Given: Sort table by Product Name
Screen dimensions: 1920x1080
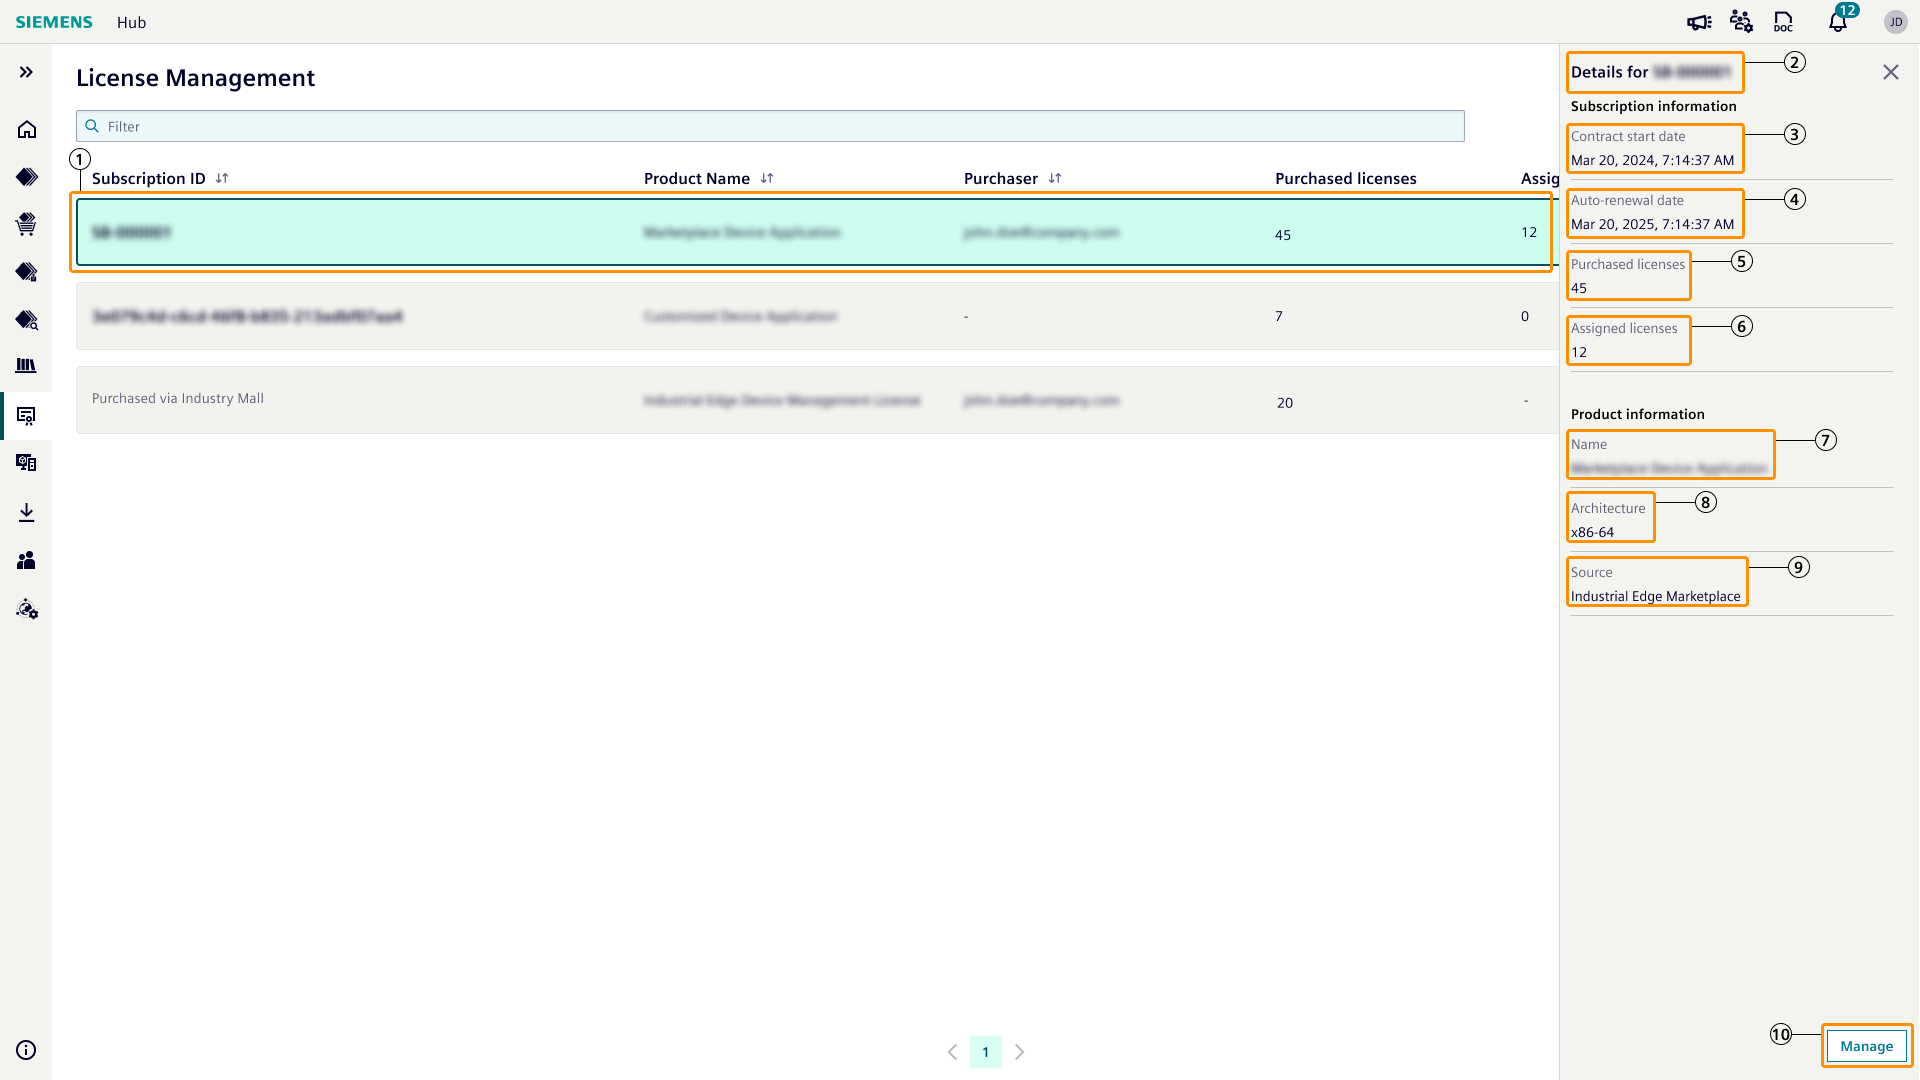Looking at the screenshot, I should pyautogui.click(x=767, y=178).
